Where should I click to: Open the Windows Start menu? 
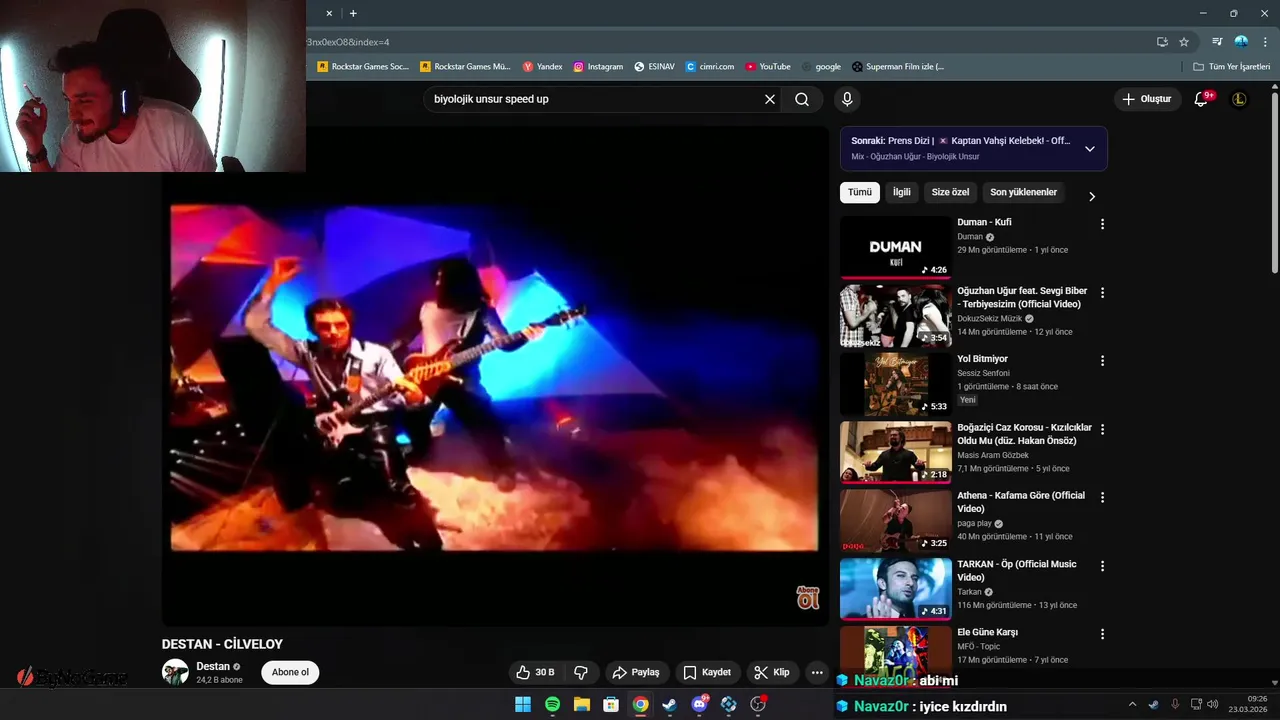pos(523,705)
